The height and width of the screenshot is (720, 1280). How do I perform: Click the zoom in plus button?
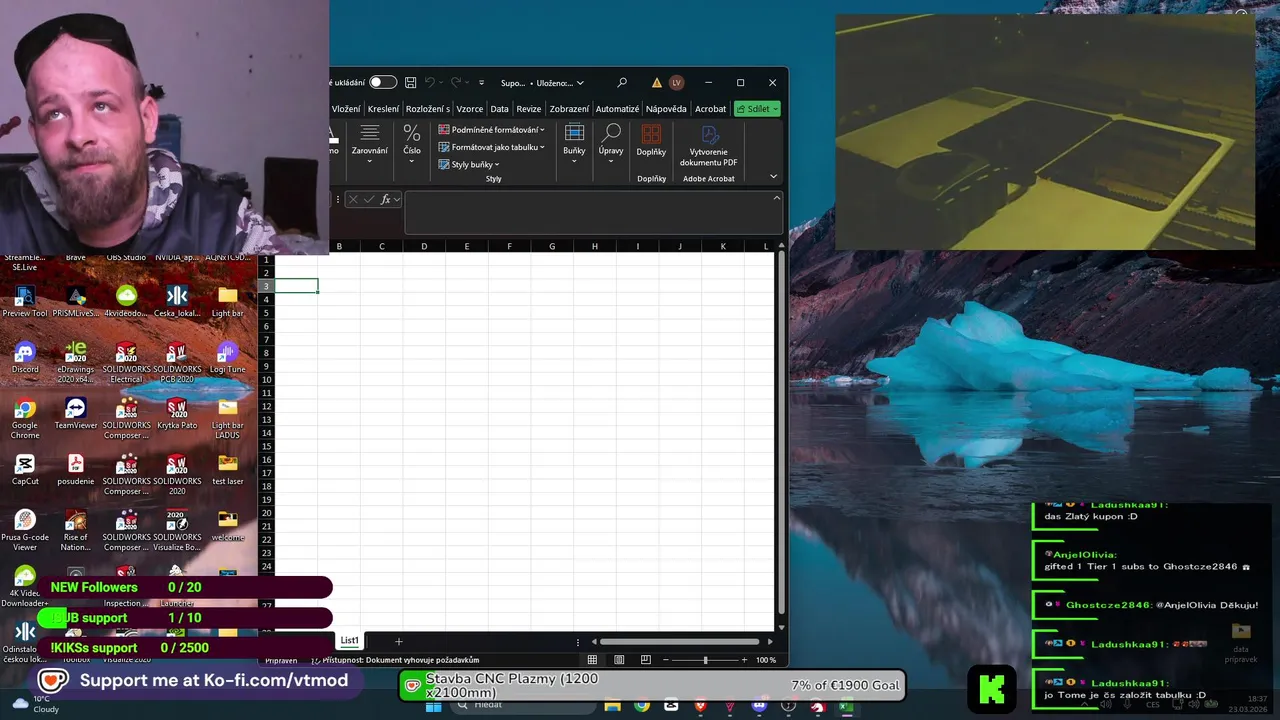click(x=744, y=660)
